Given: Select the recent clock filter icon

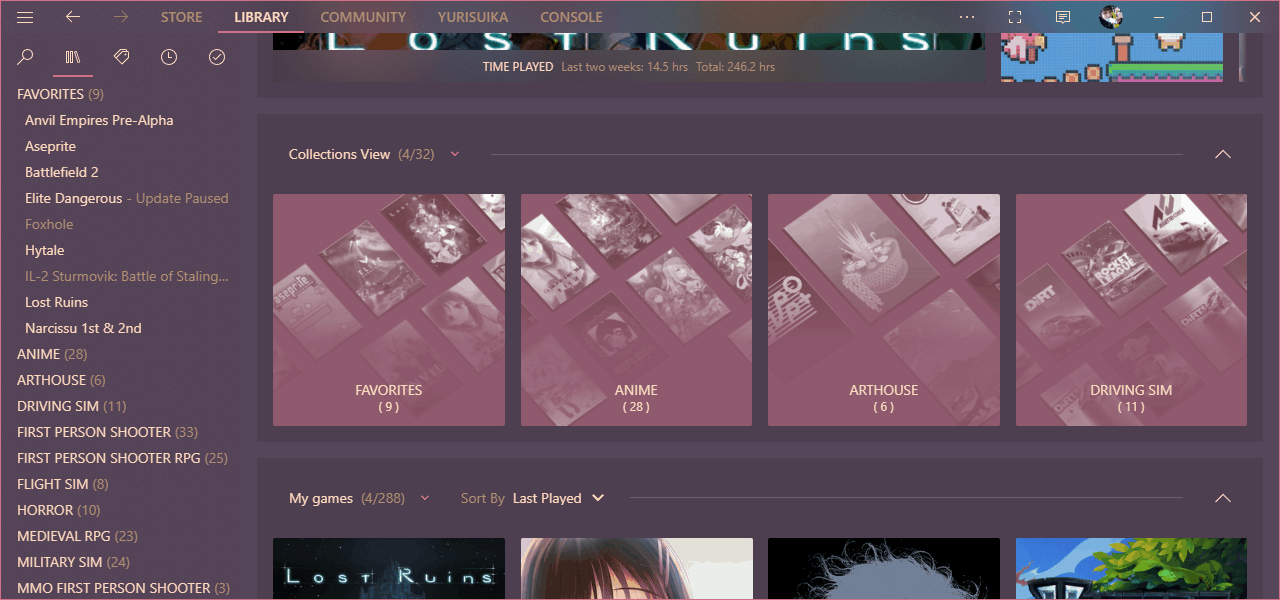Looking at the screenshot, I should tap(169, 58).
